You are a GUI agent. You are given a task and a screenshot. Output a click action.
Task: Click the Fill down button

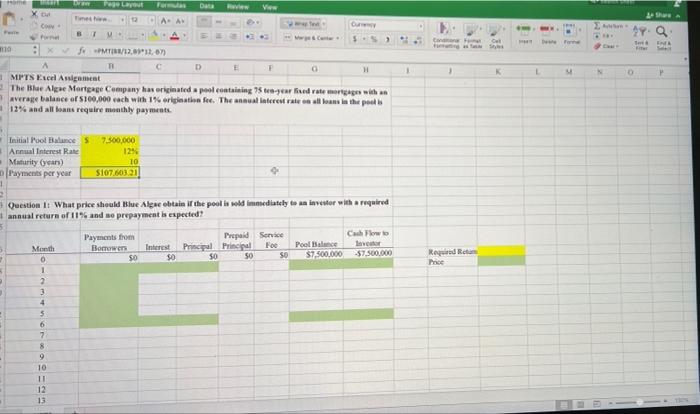click(603, 36)
